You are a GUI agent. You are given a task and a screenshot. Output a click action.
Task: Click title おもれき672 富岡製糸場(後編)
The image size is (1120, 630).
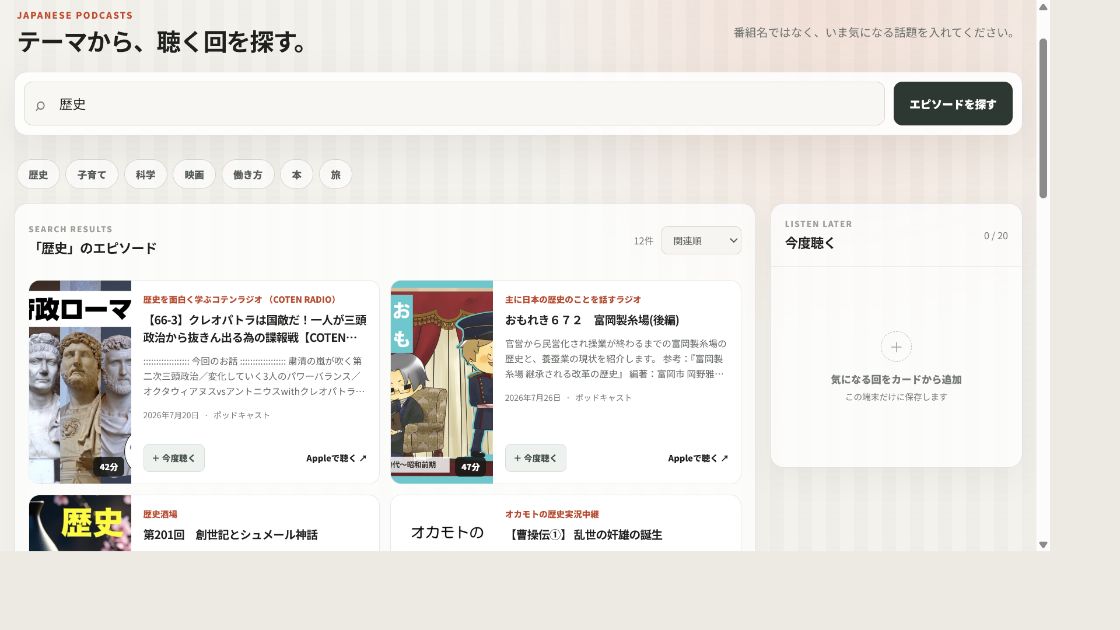592,320
